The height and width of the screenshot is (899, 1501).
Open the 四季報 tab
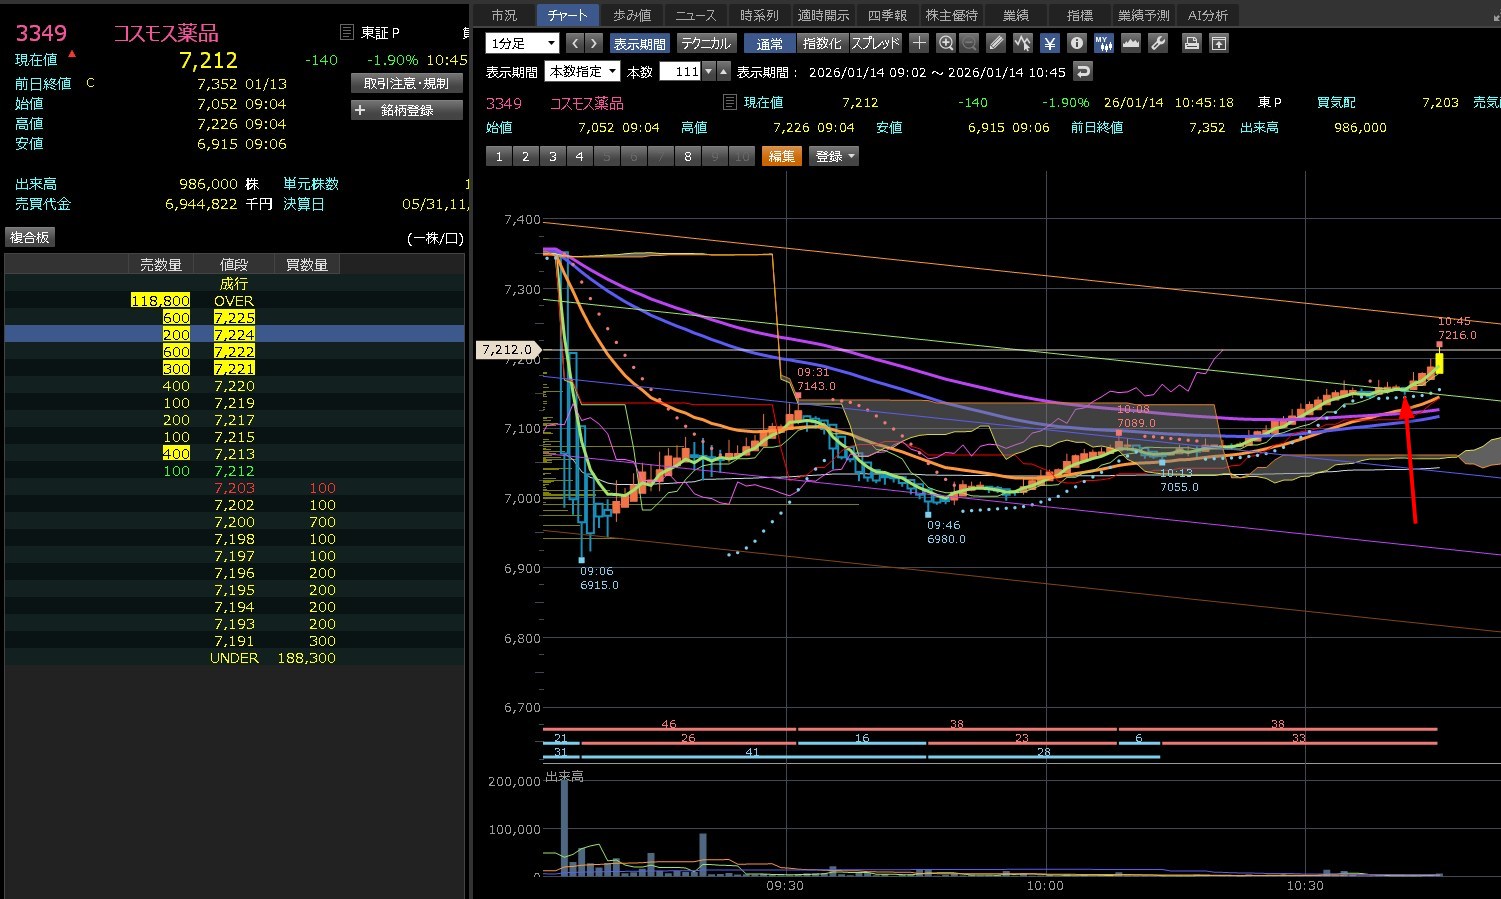(x=887, y=15)
